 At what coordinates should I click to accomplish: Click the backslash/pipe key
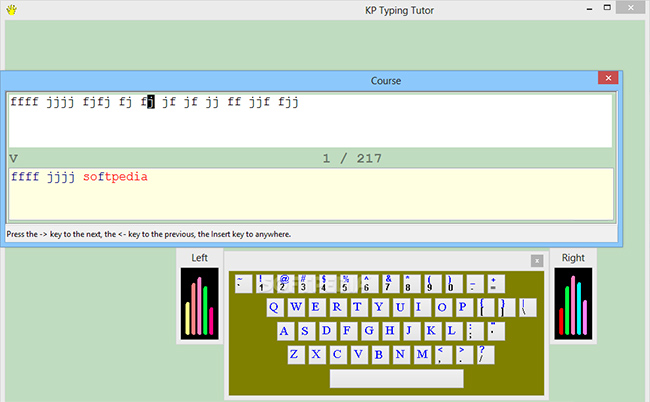527,308
